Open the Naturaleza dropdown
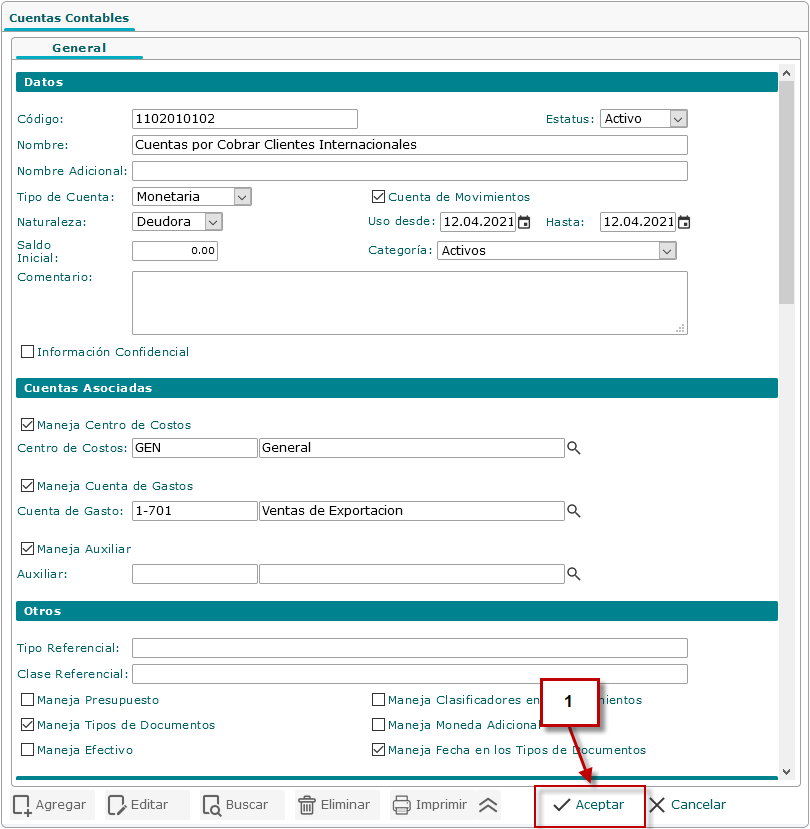 177,222
